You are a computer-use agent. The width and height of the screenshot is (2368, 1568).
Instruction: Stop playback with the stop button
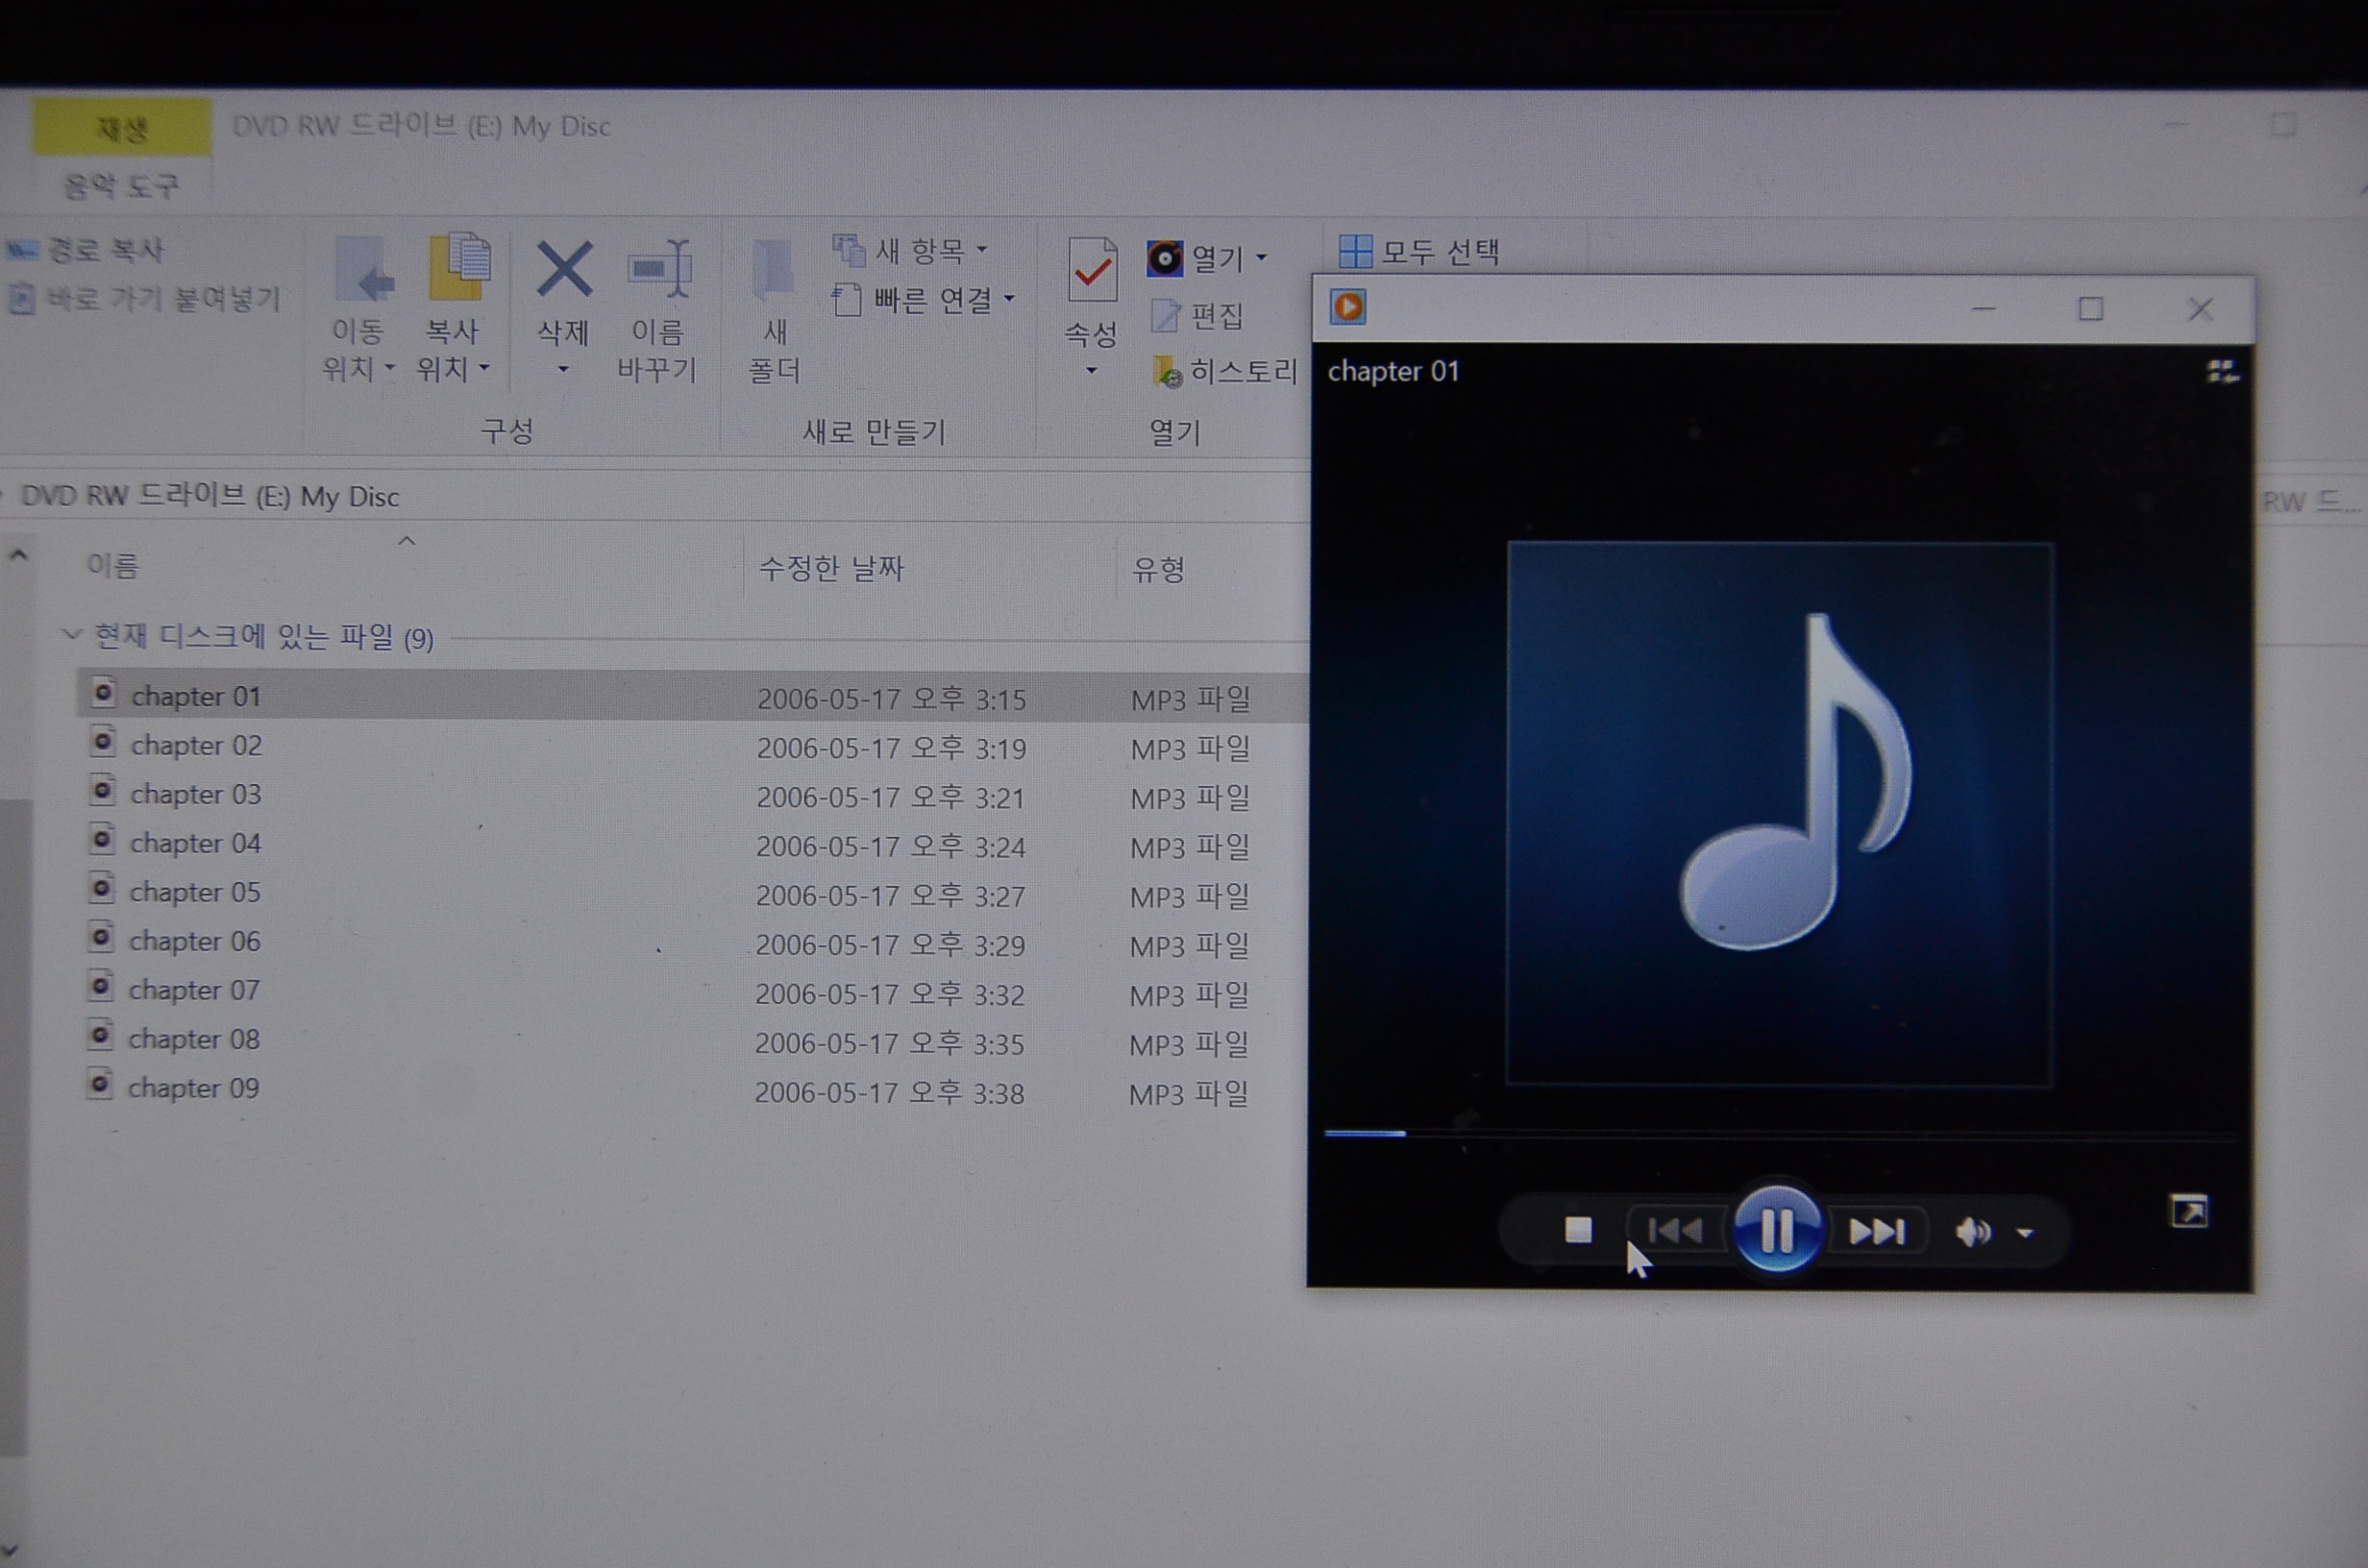pos(1578,1230)
